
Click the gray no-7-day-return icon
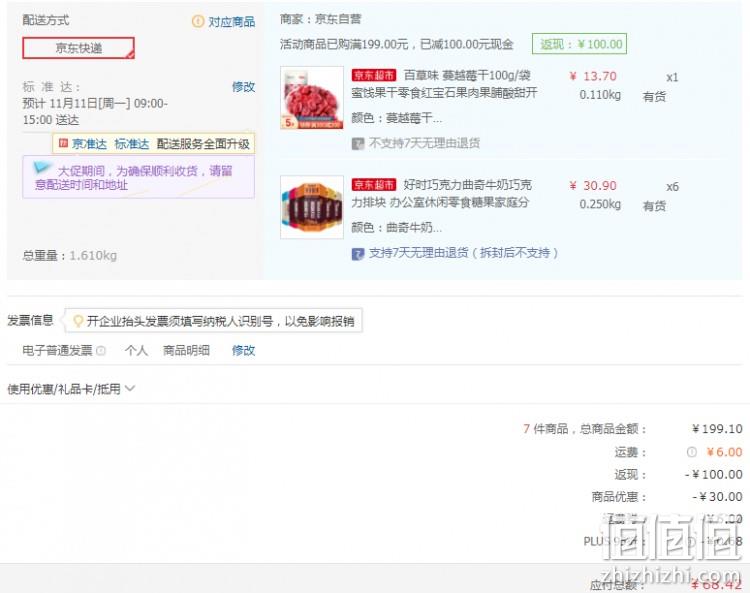[358, 143]
